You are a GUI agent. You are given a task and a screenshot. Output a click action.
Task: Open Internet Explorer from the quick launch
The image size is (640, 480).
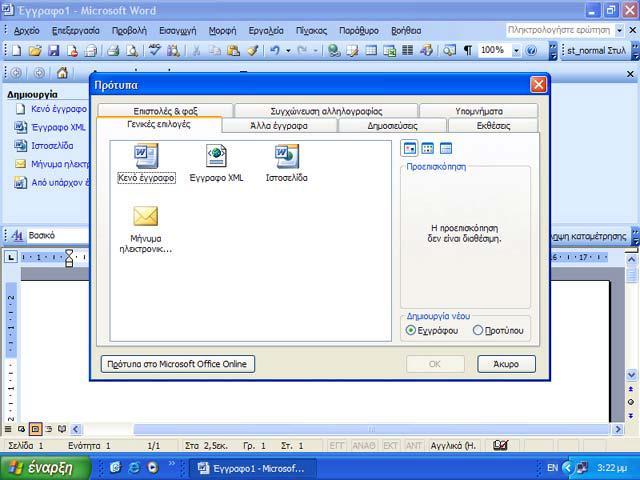pyautogui.click(x=134, y=467)
